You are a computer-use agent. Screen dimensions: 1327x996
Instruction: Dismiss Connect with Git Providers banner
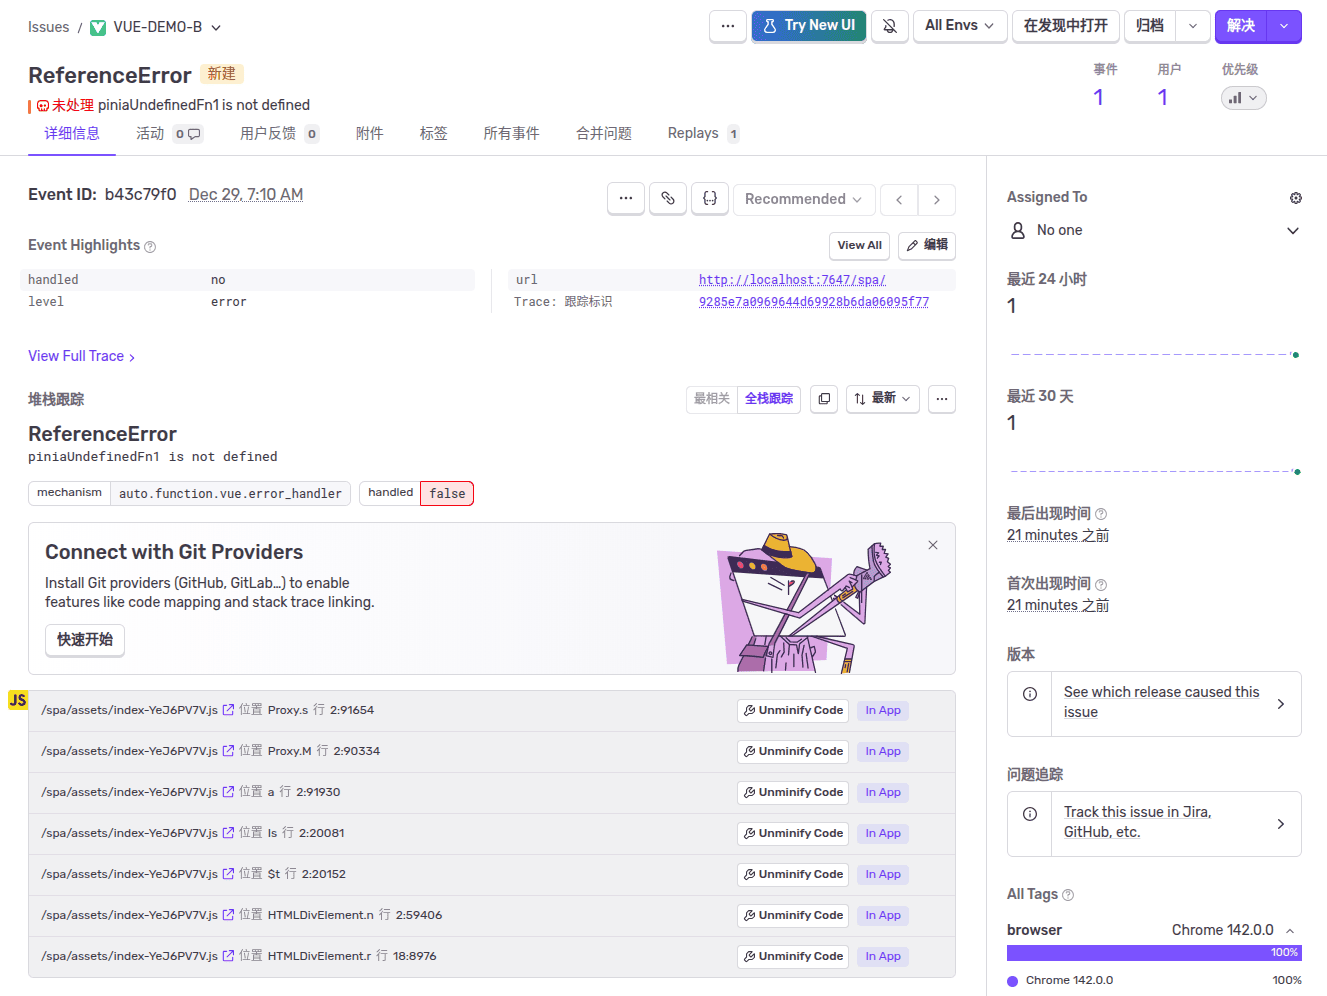[x=932, y=545]
